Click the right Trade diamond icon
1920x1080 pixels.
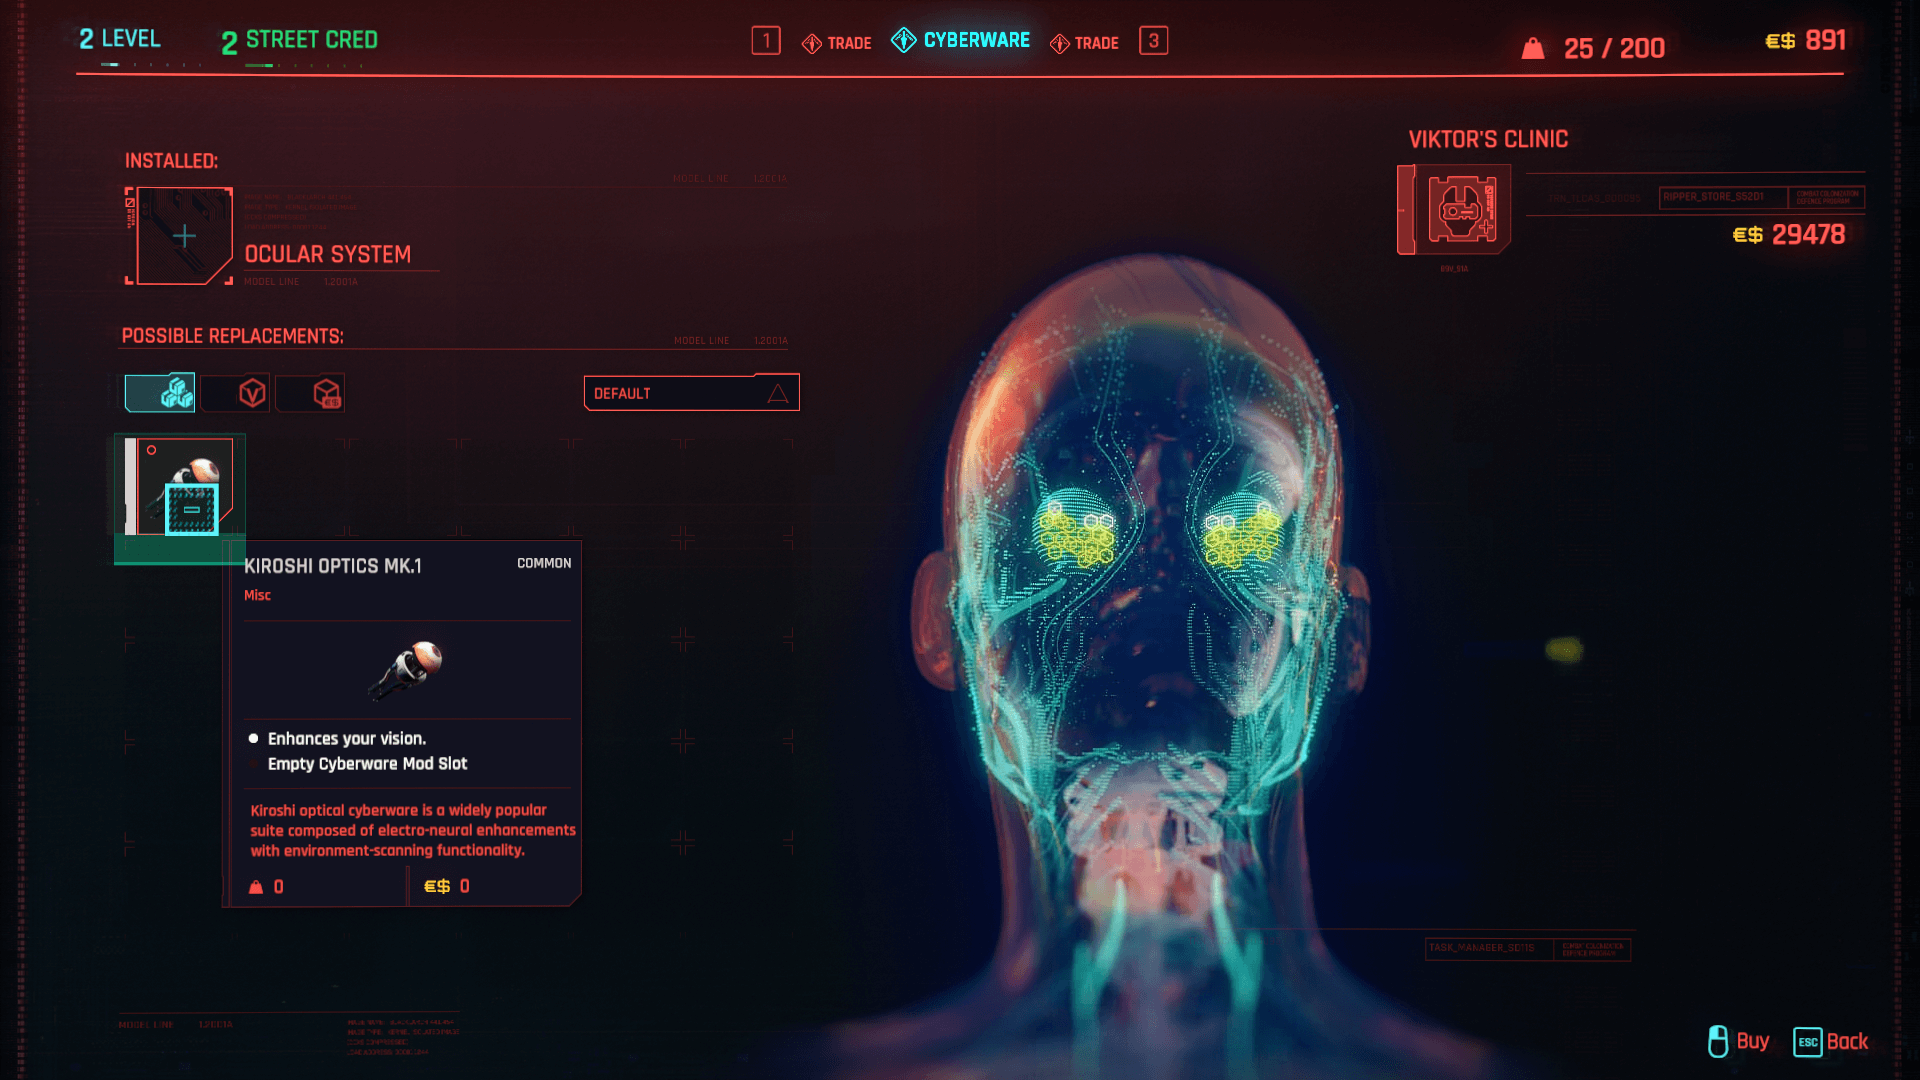pos(1060,44)
